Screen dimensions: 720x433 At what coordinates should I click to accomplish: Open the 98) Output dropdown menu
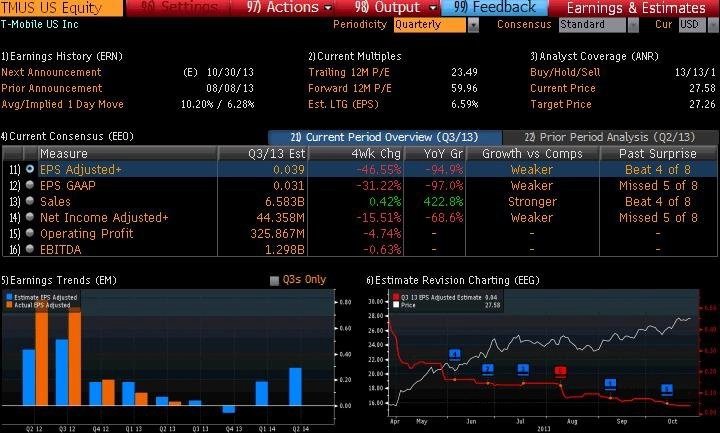pyautogui.click(x=395, y=7)
